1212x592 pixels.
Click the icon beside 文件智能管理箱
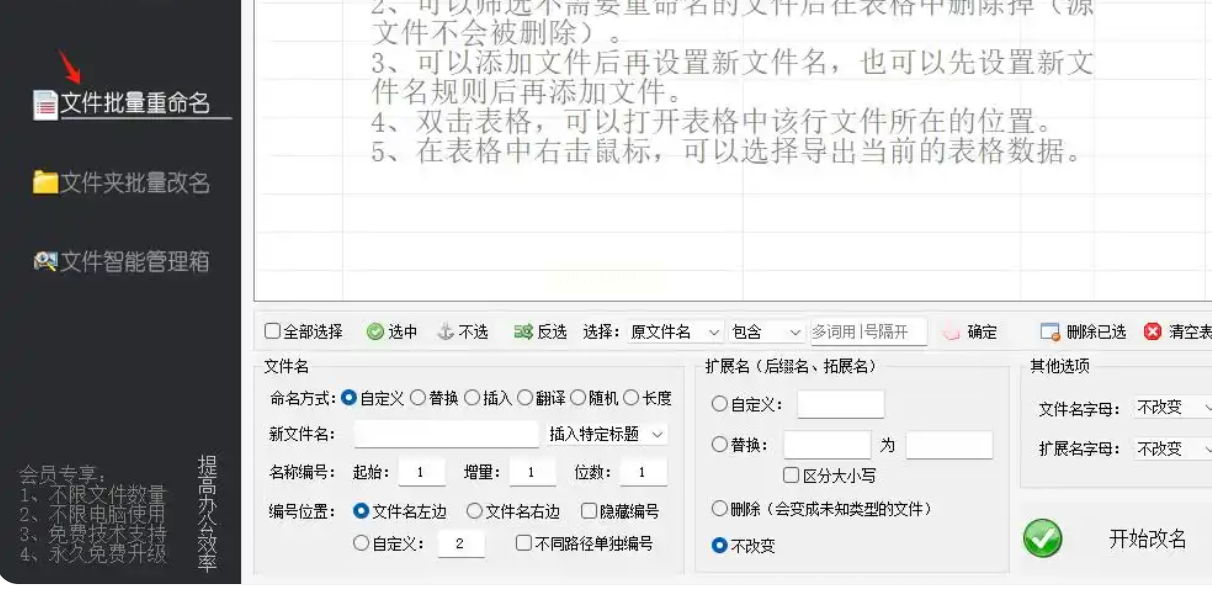click(45, 262)
